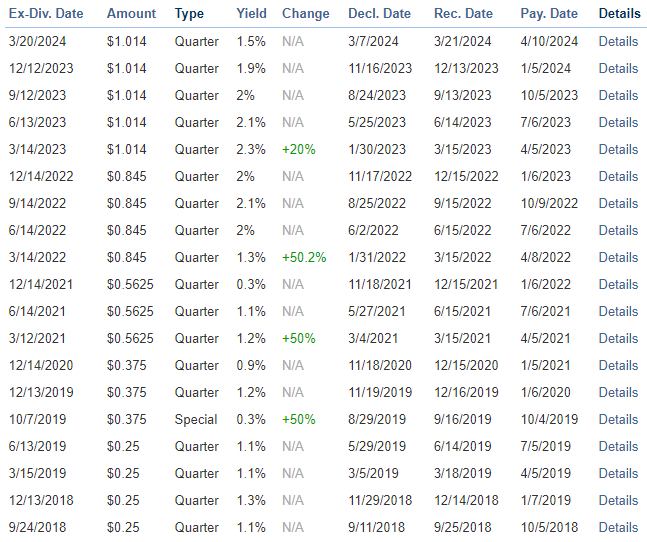Show Details for the 6/14/2021 dividend
Image resolution: width=647 pixels, height=542 pixels.
(x=618, y=311)
